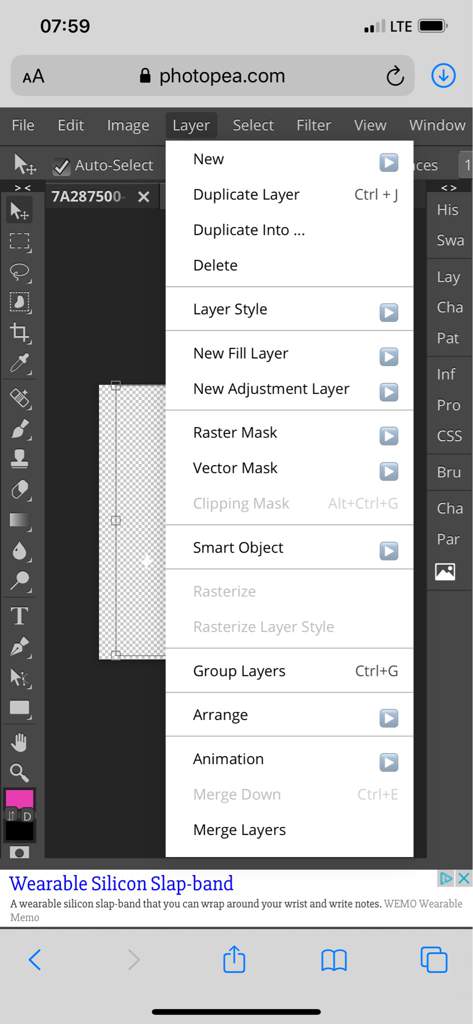The height and width of the screenshot is (1024, 473).
Task: Select the Zoom magnifier tool
Action: (x=20, y=774)
